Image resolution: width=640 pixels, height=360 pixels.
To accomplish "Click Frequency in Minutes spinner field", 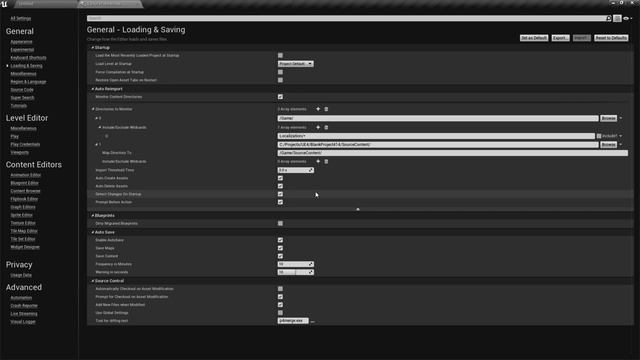I will [296, 264].
